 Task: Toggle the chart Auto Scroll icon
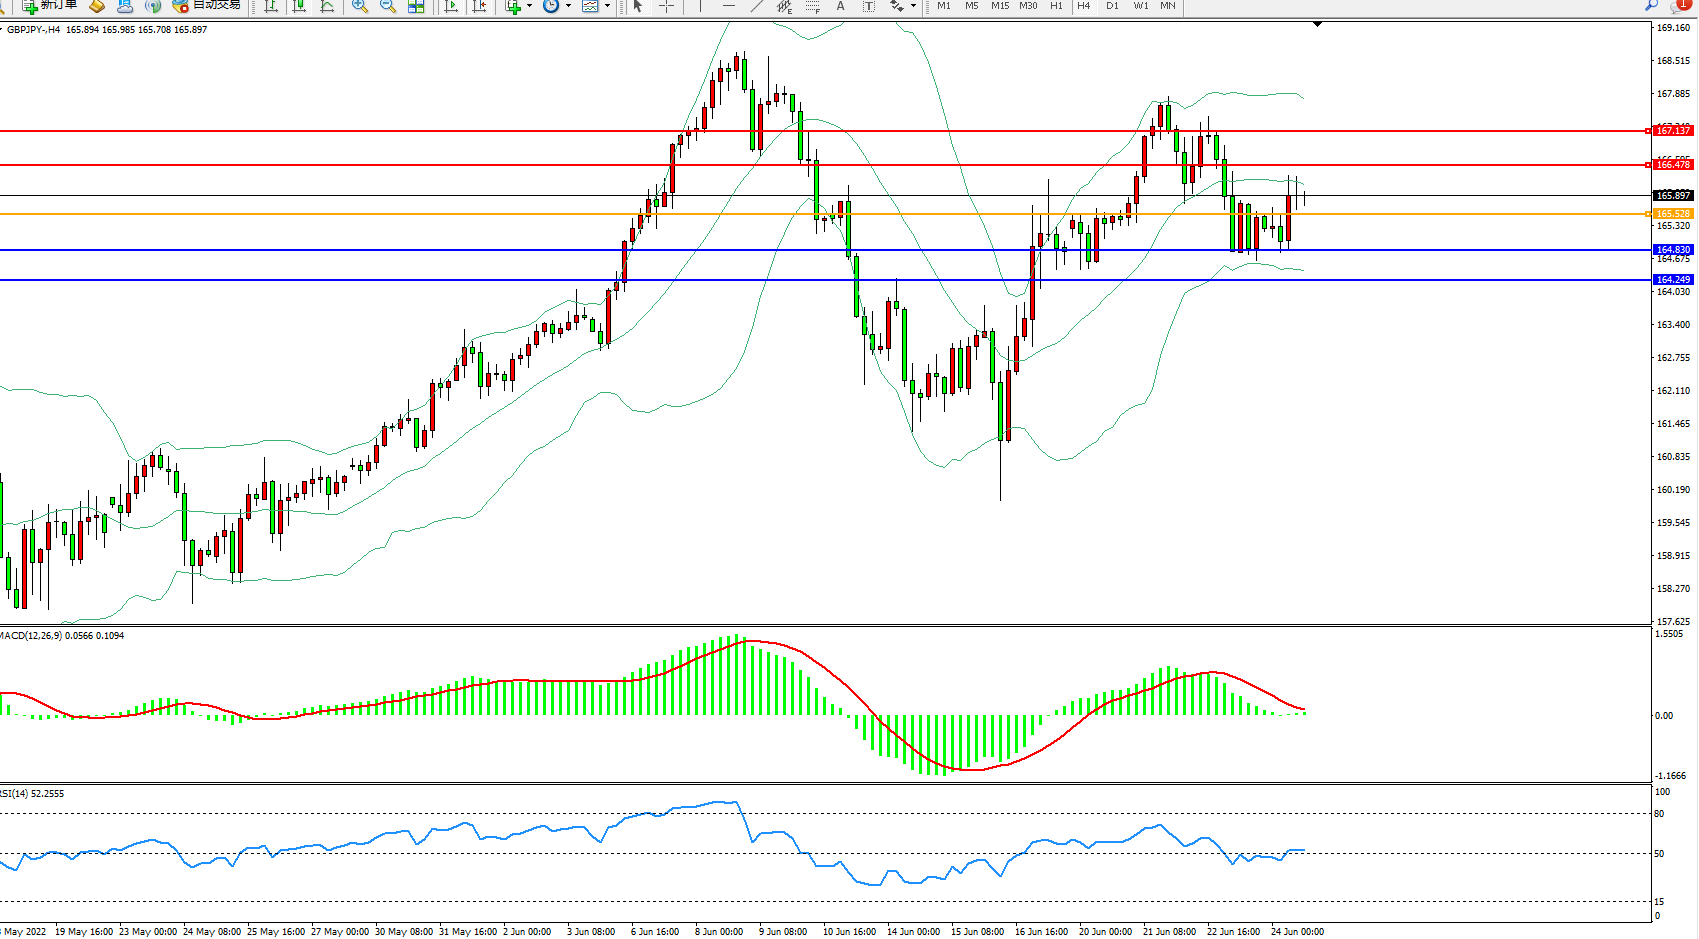tap(451, 6)
